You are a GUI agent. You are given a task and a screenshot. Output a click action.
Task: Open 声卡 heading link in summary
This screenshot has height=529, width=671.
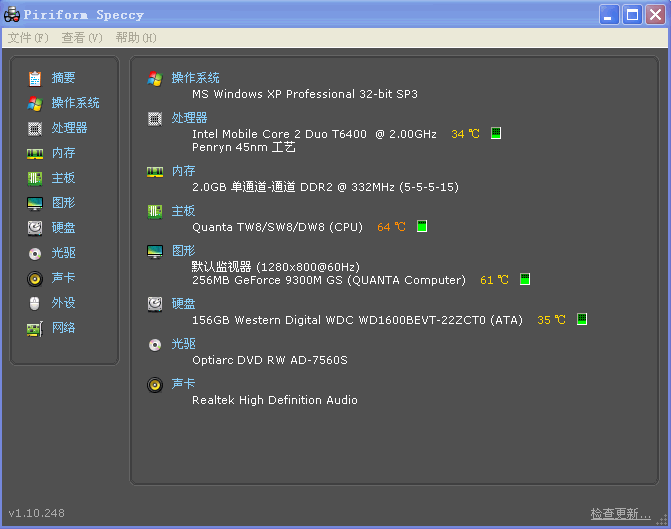click(184, 383)
